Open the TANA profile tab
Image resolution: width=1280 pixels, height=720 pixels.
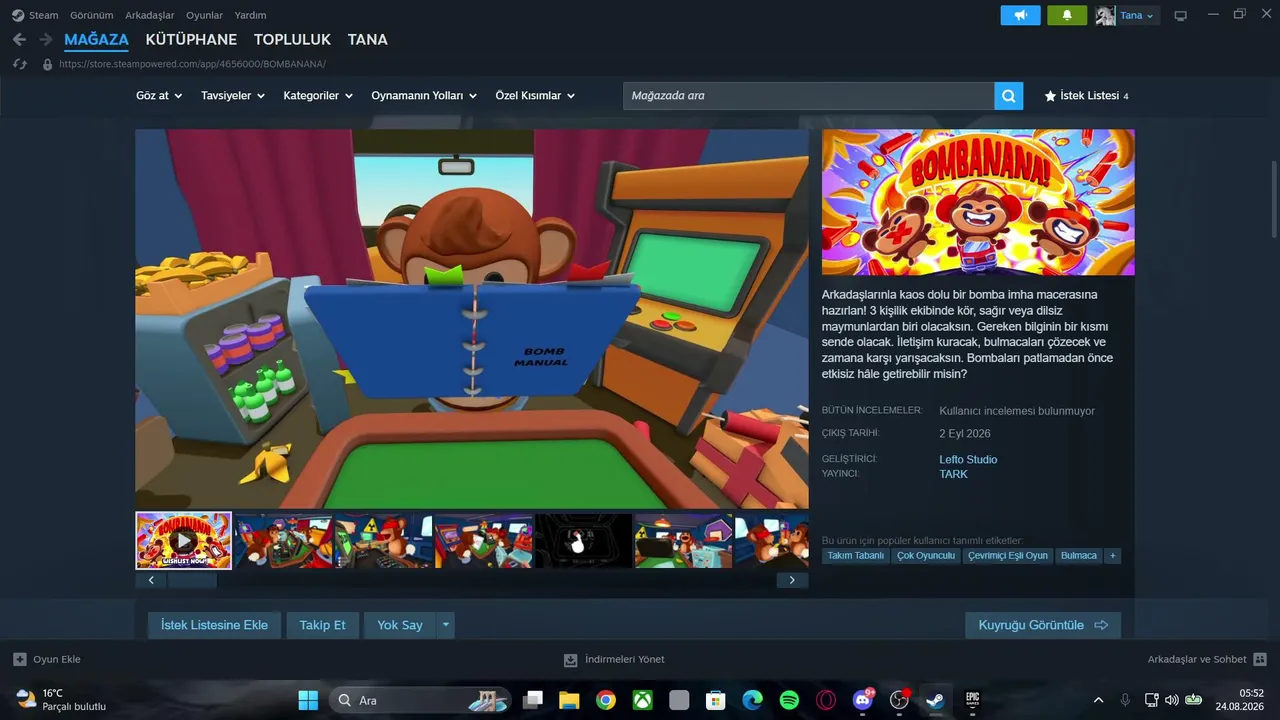tap(368, 40)
